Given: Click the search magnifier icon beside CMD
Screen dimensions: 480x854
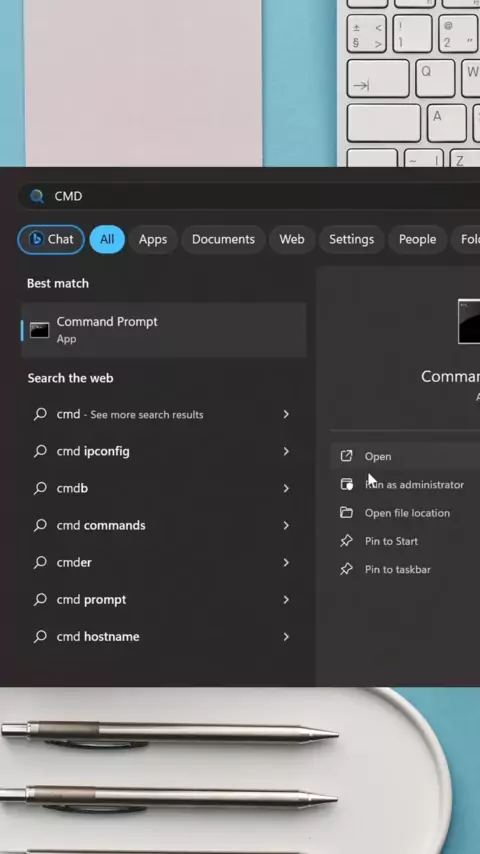Looking at the screenshot, I should coord(37,196).
